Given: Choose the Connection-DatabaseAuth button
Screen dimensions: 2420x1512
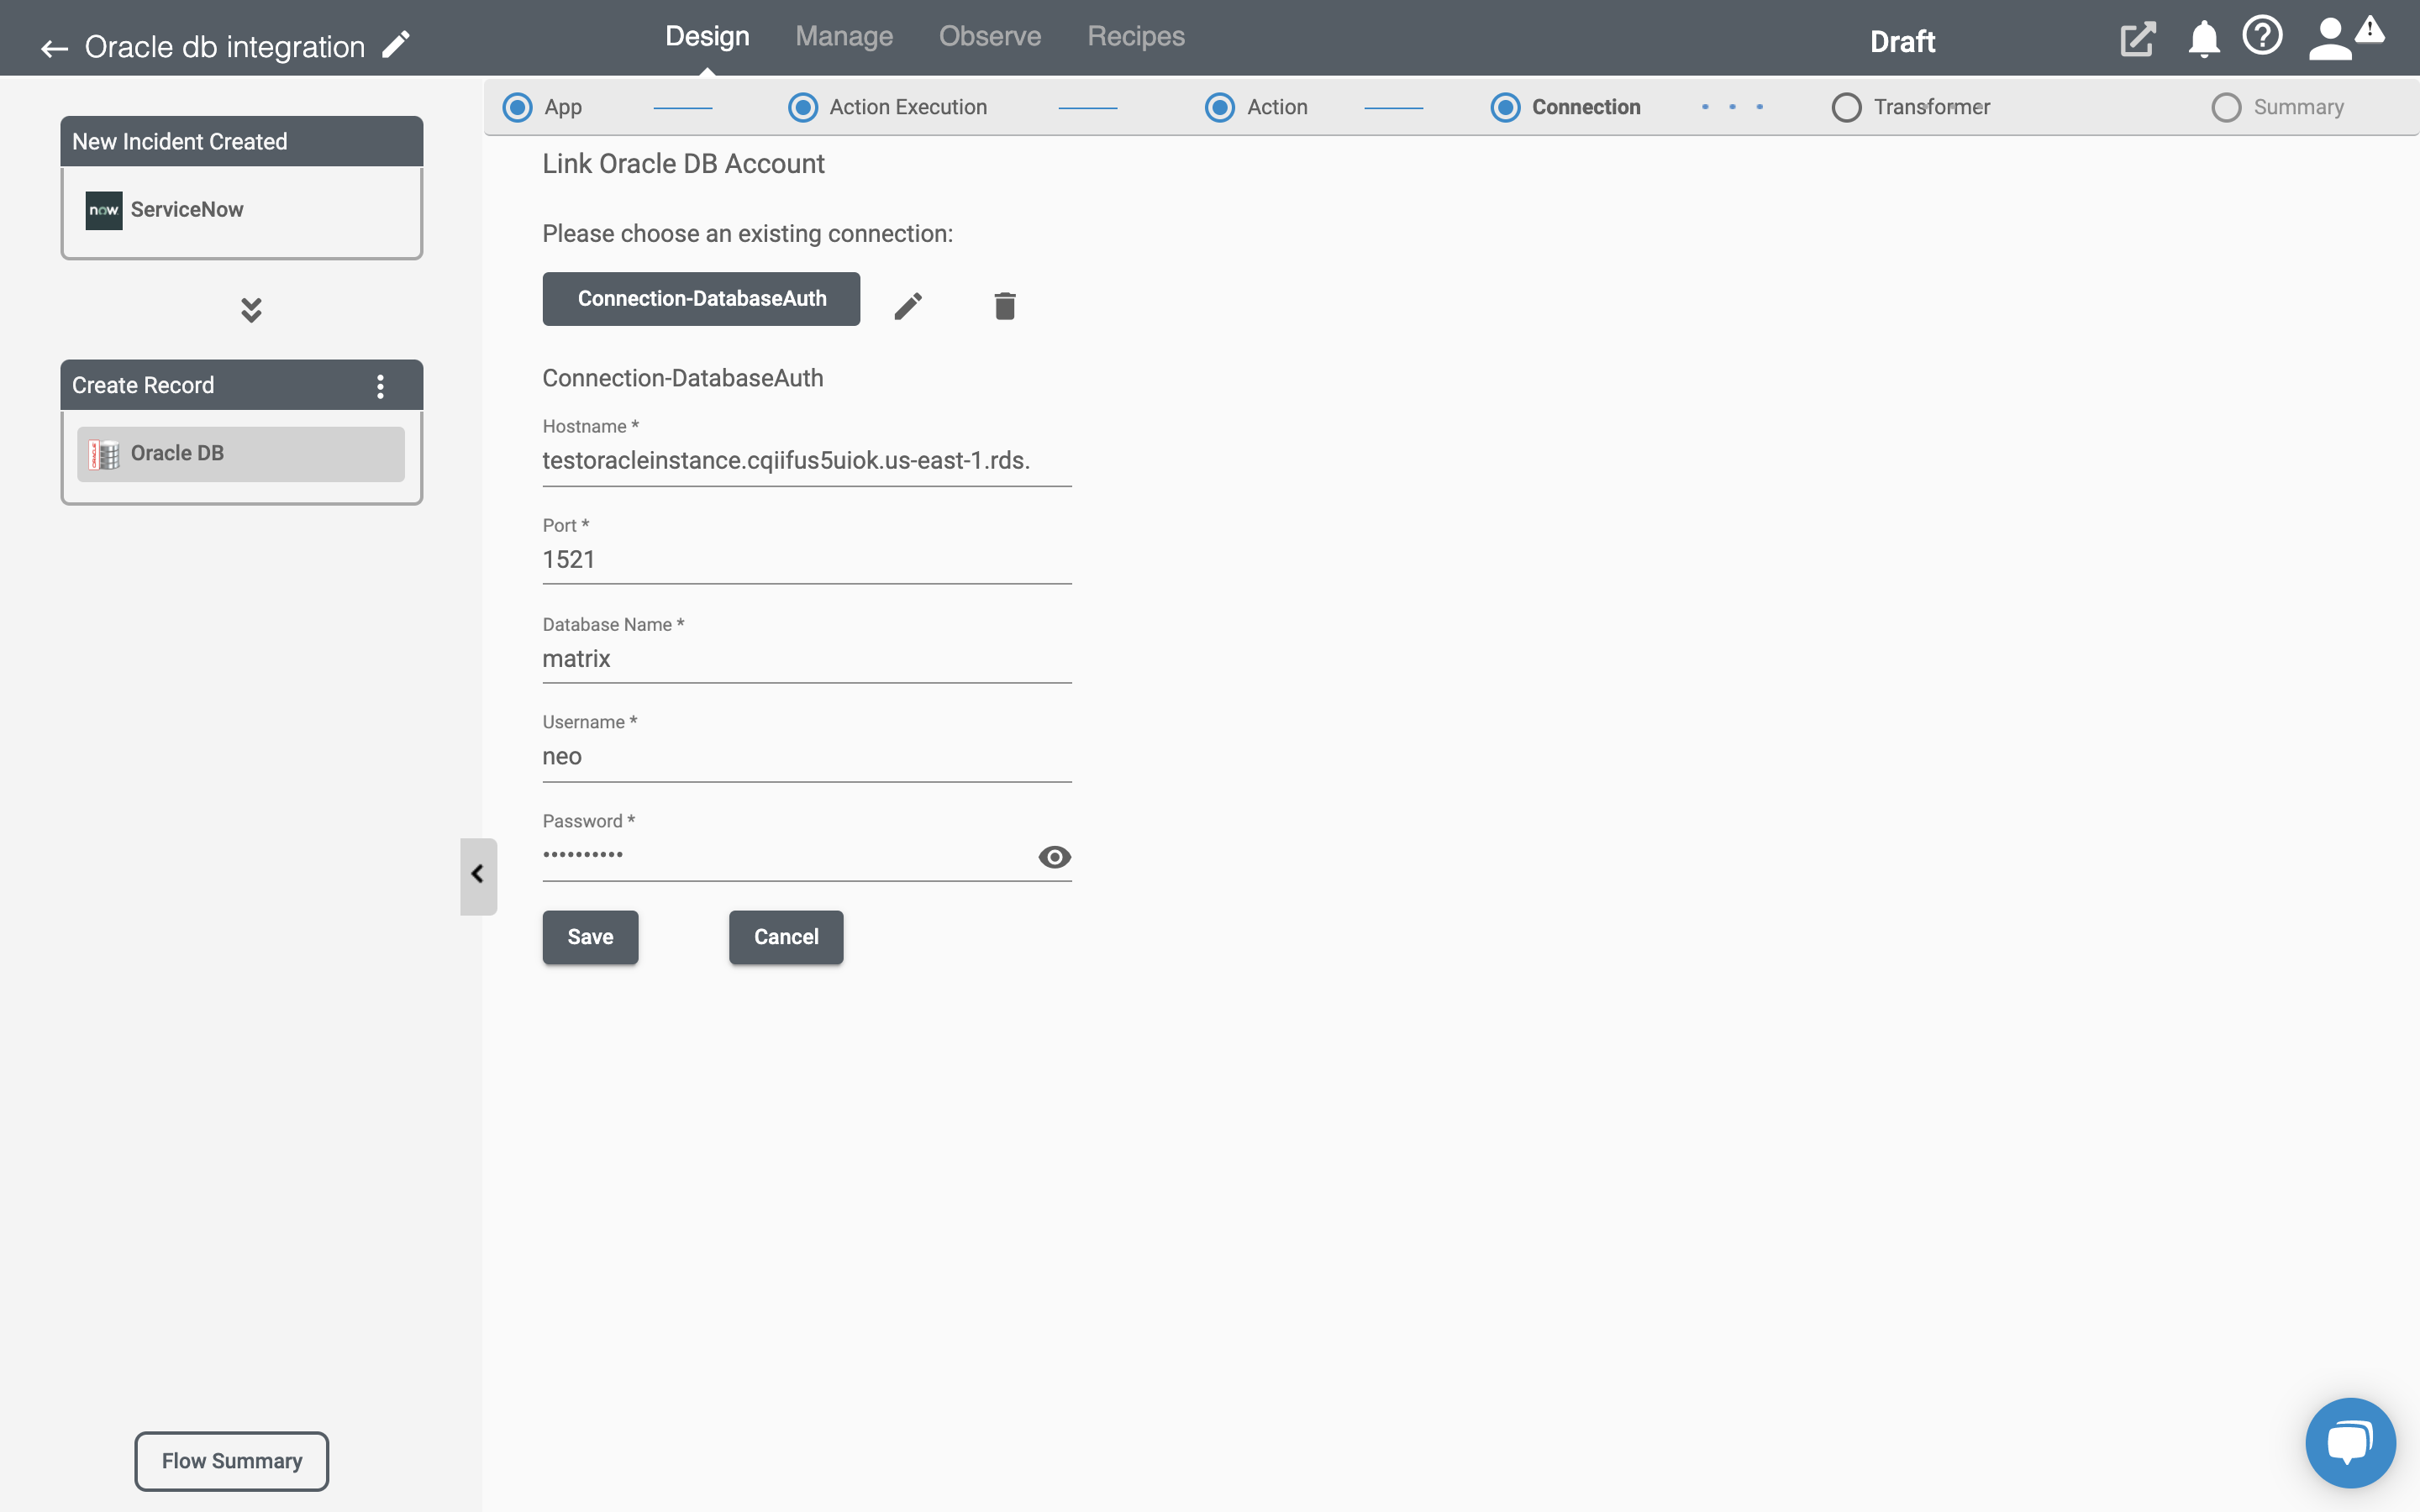Looking at the screenshot, I should 701,299.
